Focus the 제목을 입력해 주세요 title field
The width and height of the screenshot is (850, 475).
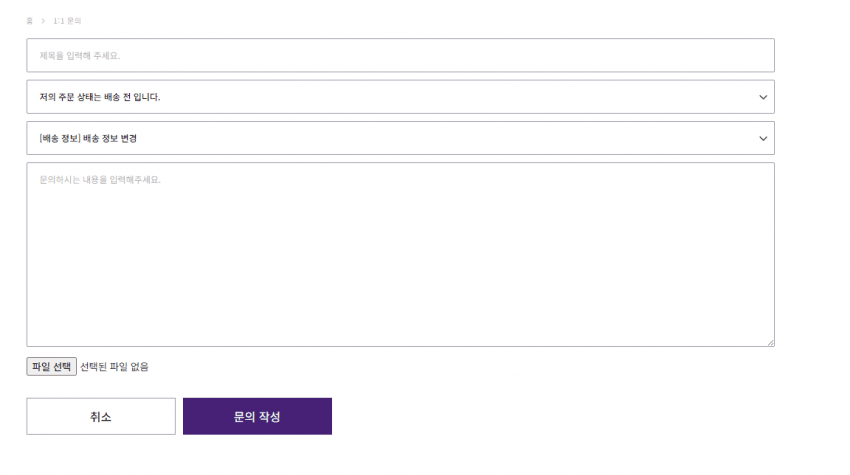400,55
